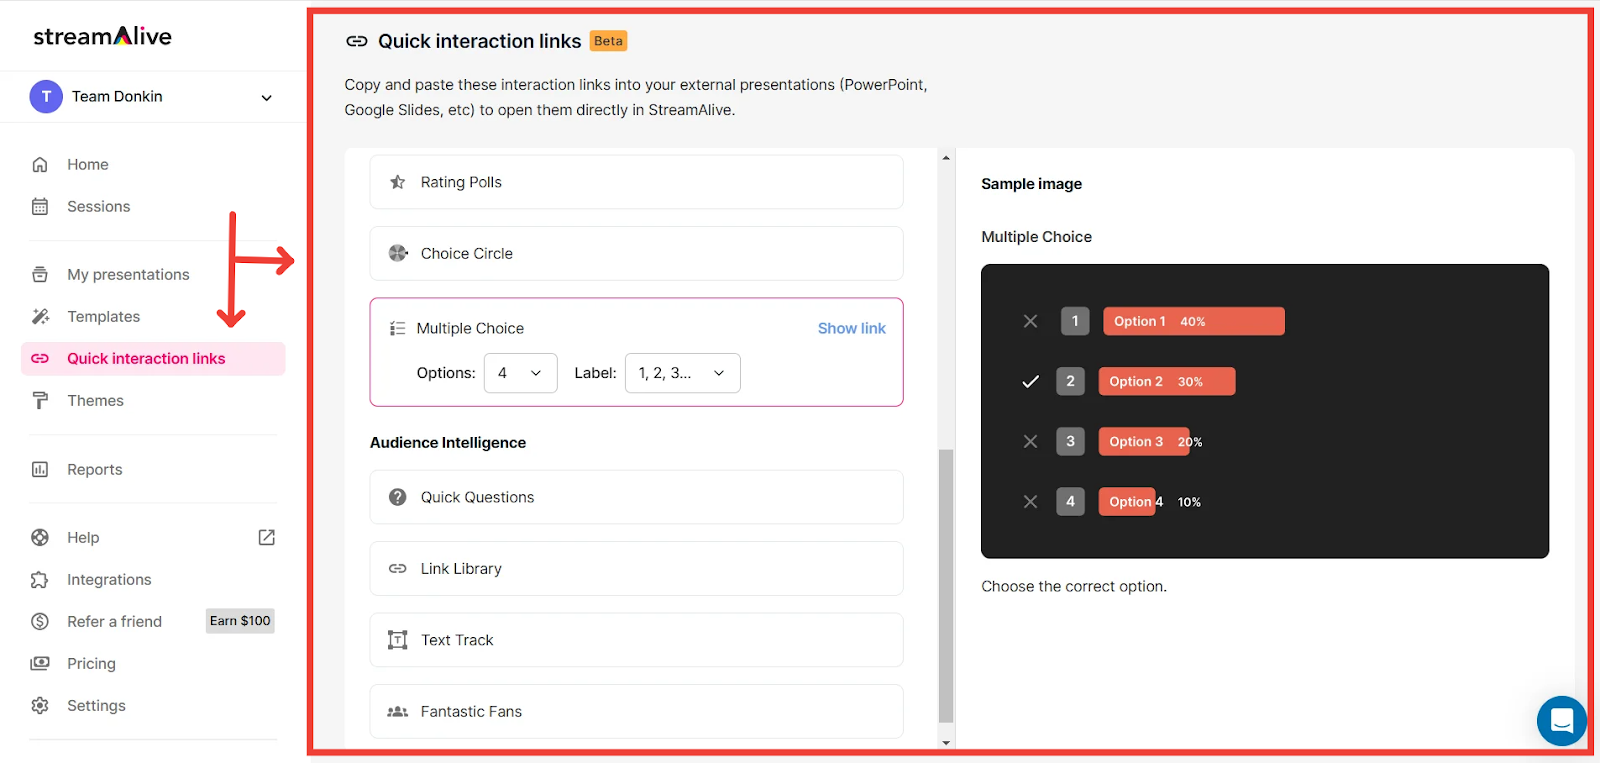
Task: Open Themes from the sidebar
Action: coord(96,401)
